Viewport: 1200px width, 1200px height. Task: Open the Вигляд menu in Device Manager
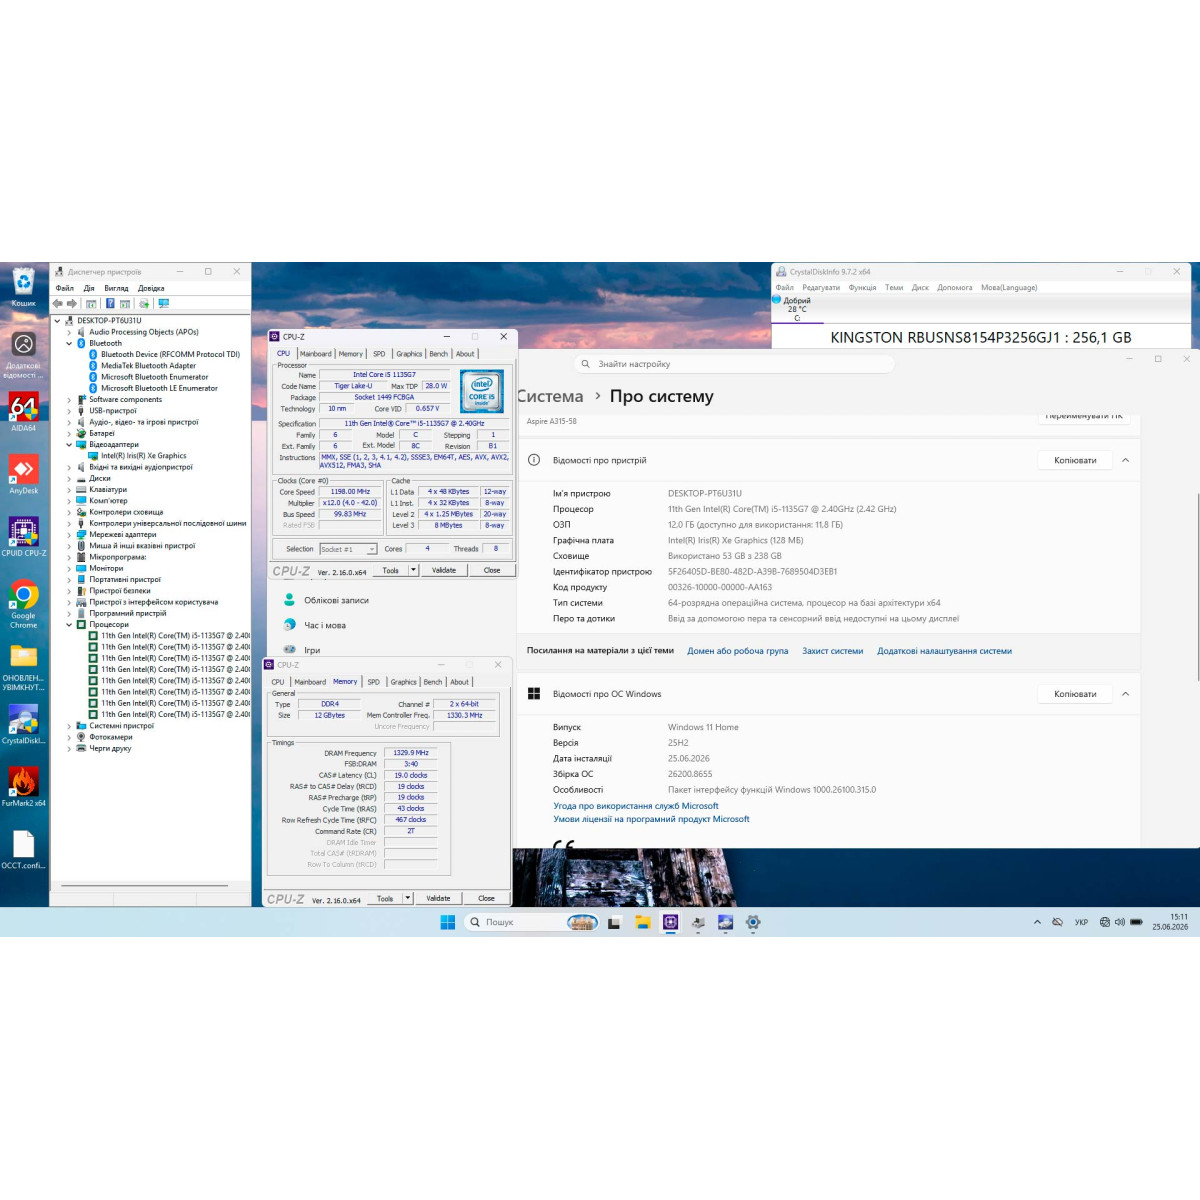tap(116, 288)
